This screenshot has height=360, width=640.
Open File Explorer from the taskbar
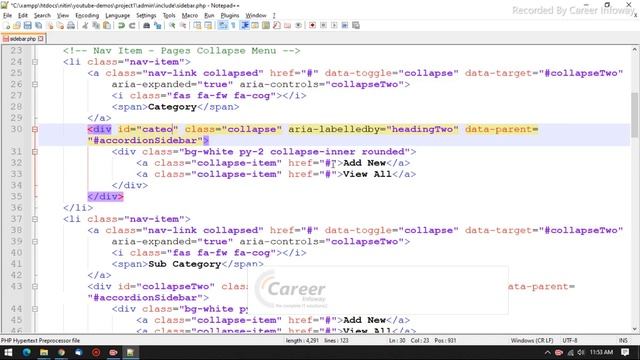click(44, 352)
